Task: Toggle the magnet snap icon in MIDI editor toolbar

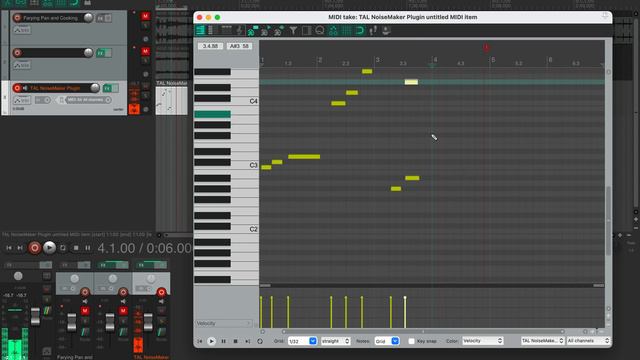Action: tap(360, 30)
